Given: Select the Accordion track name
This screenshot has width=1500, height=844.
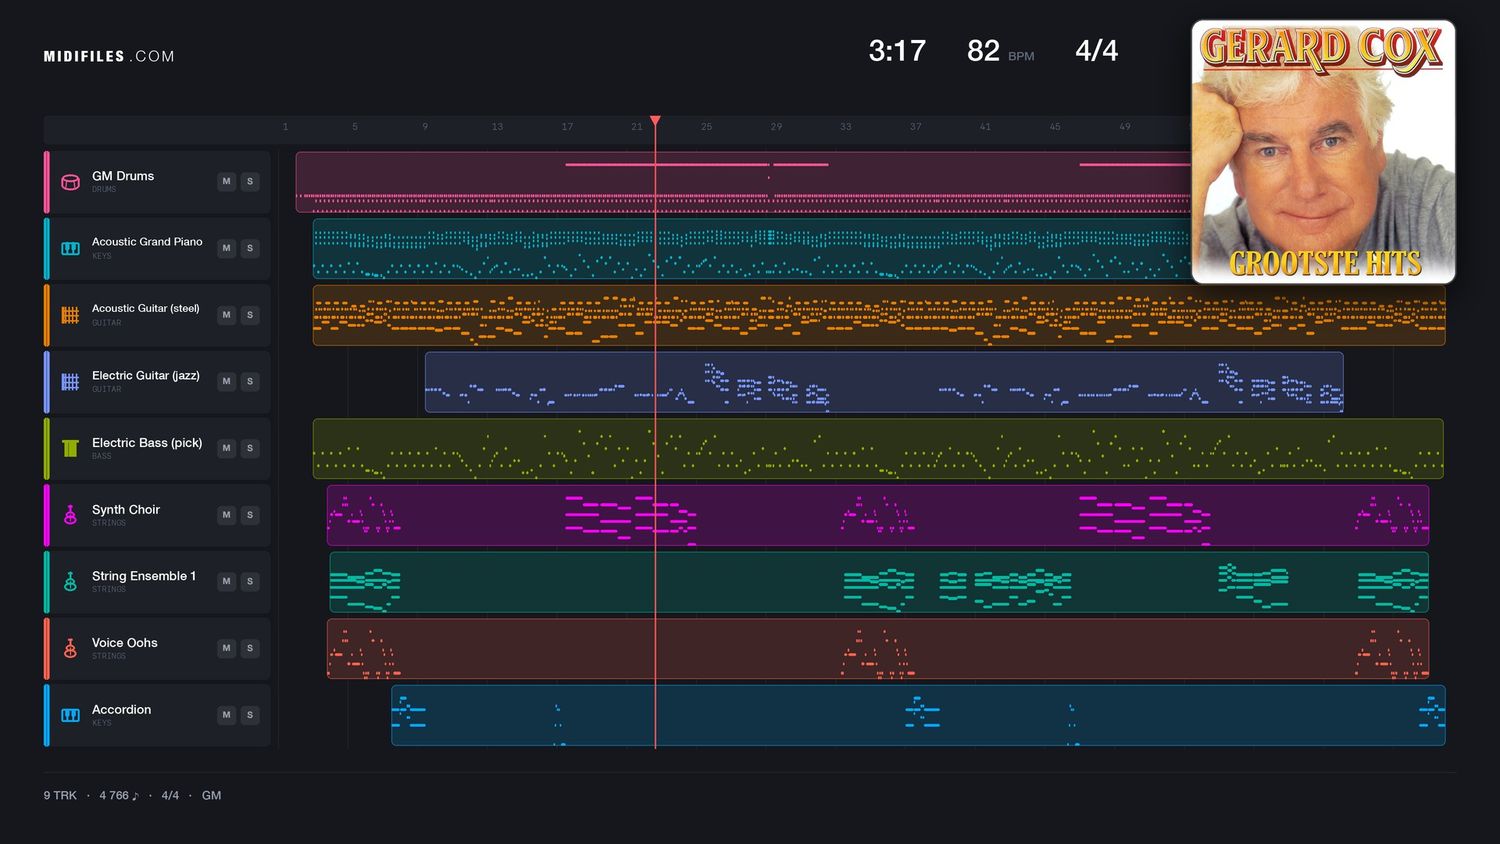Looking at the screenshot, I should coord(122,710).
